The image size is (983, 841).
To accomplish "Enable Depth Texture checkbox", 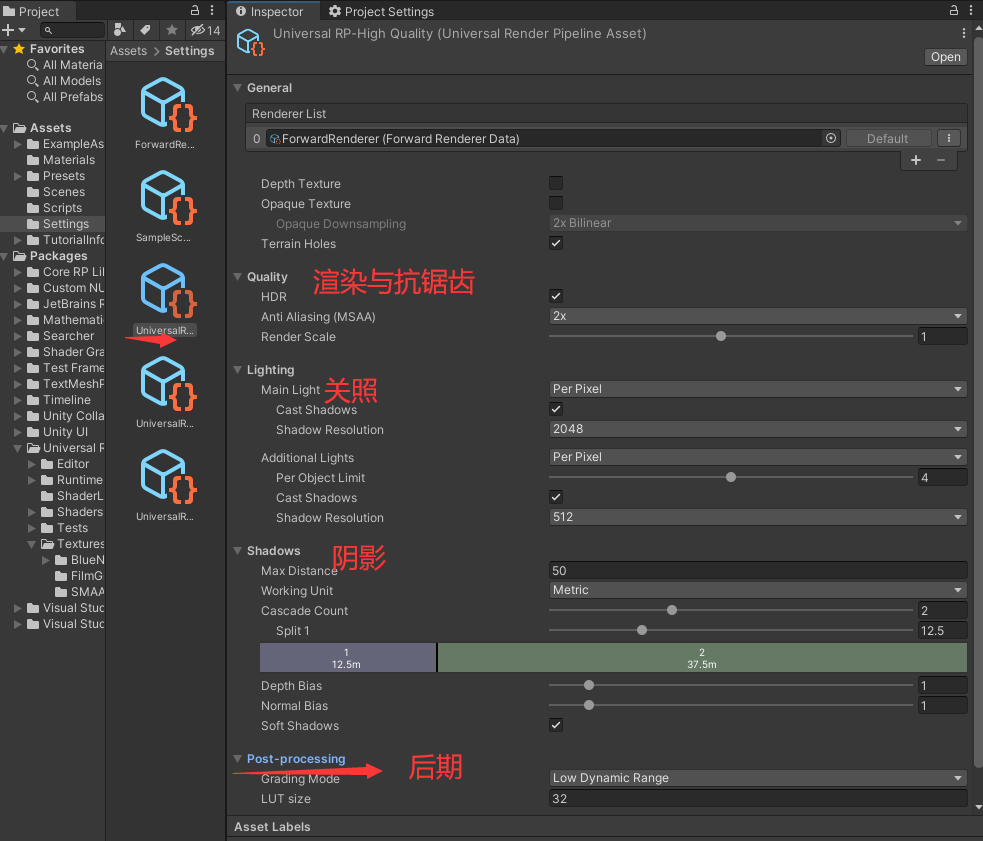I will [x=555, y=183].
